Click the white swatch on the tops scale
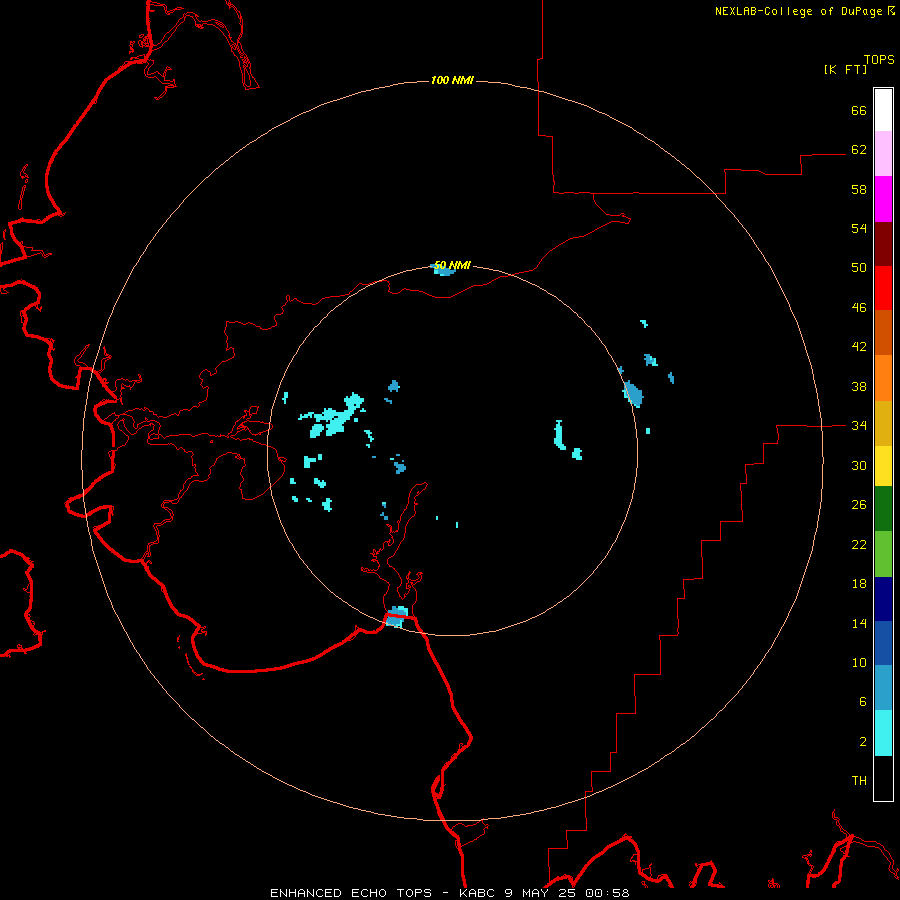900x900 pixels. point(883,110)
